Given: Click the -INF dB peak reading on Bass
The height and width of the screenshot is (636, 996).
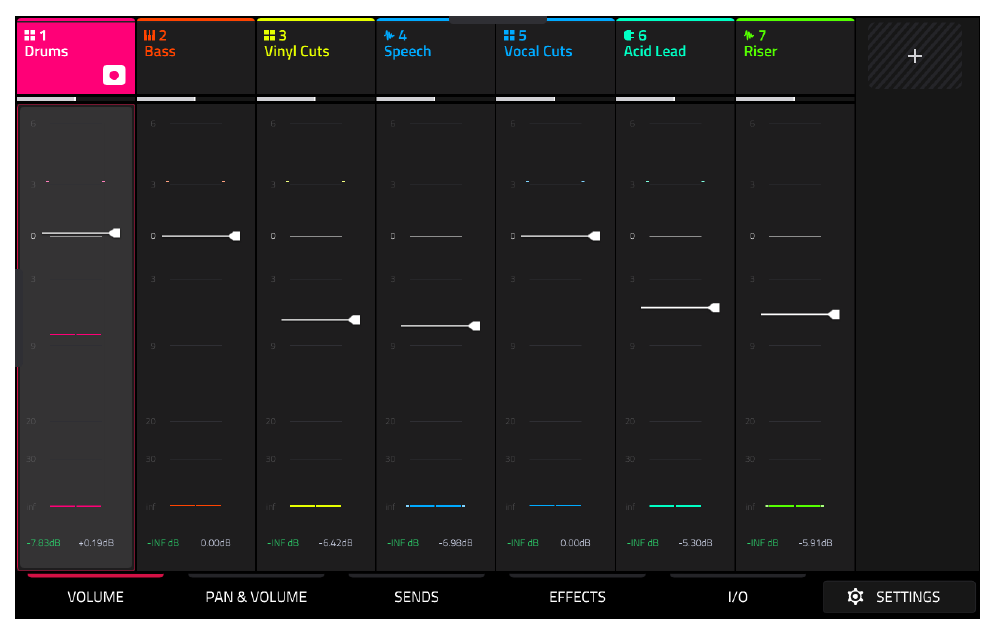Looking at the screenshot, I should coord(163,543).
